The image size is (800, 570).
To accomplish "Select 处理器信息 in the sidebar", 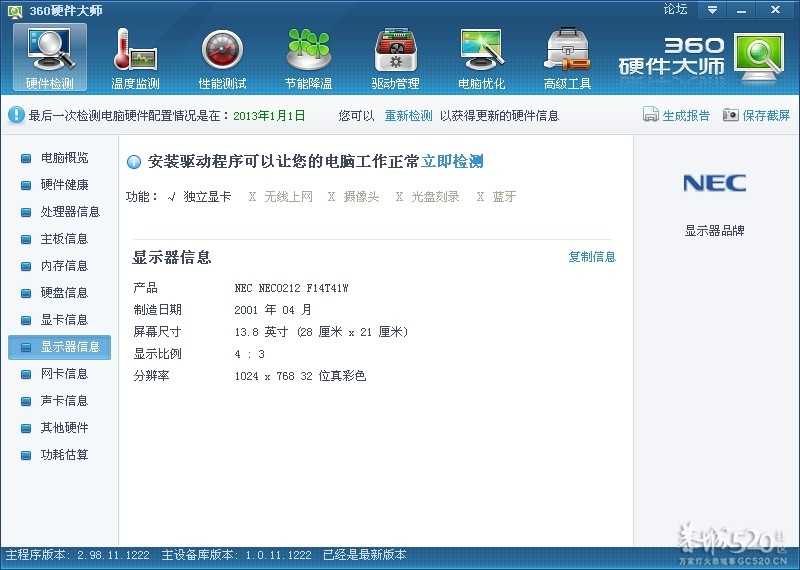I will click(60, 212).
